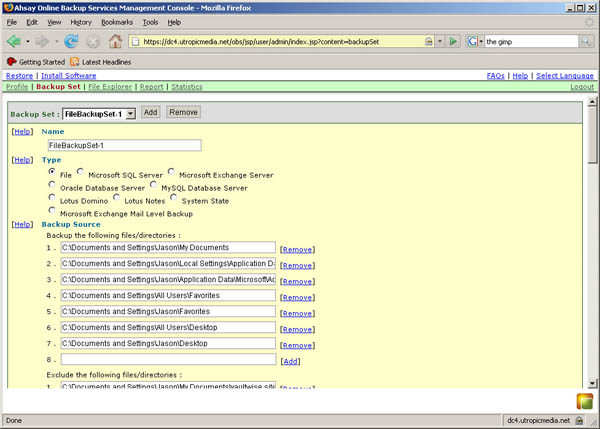600x429 pixels.
Task: Click the page icon in the address bar
Action: [x=135, y=41]
